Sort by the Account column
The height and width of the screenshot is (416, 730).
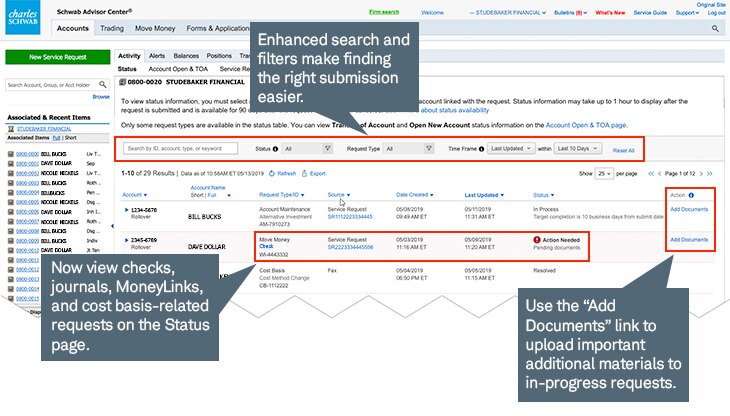(x=135, y=195)
